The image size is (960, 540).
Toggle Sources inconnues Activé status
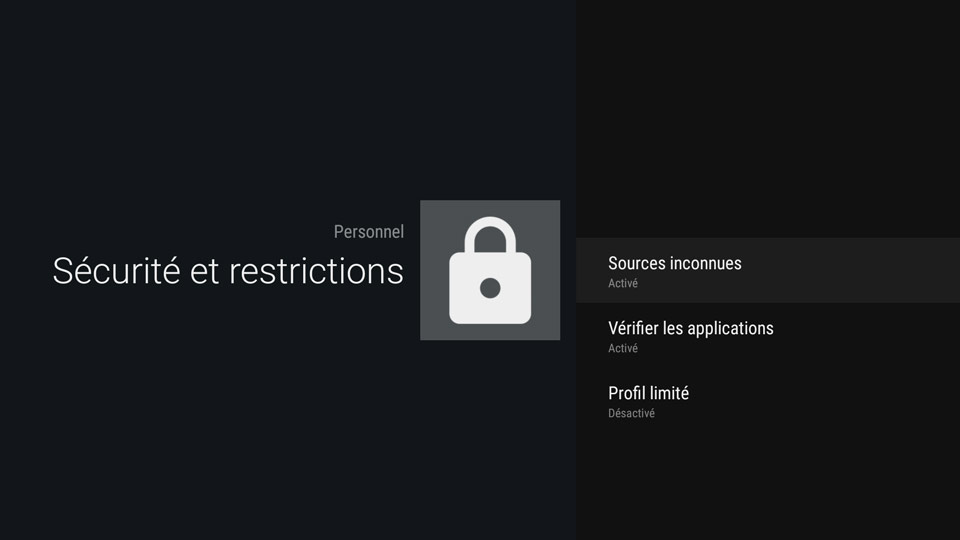tap(623, 283)
